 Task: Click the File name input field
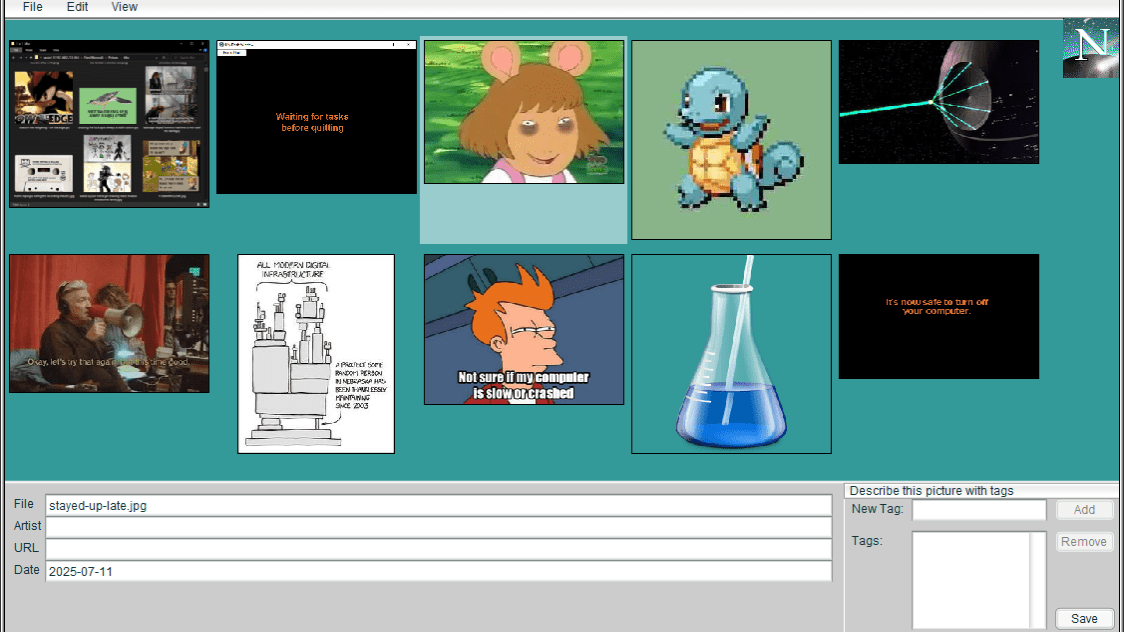tap(438, 506)
